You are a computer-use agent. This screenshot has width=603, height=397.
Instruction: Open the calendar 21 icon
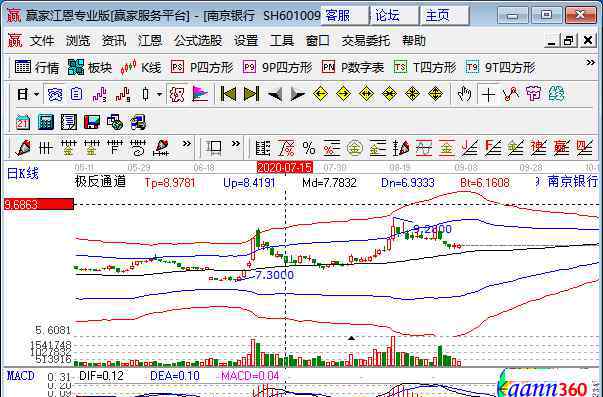click(23, 122)
